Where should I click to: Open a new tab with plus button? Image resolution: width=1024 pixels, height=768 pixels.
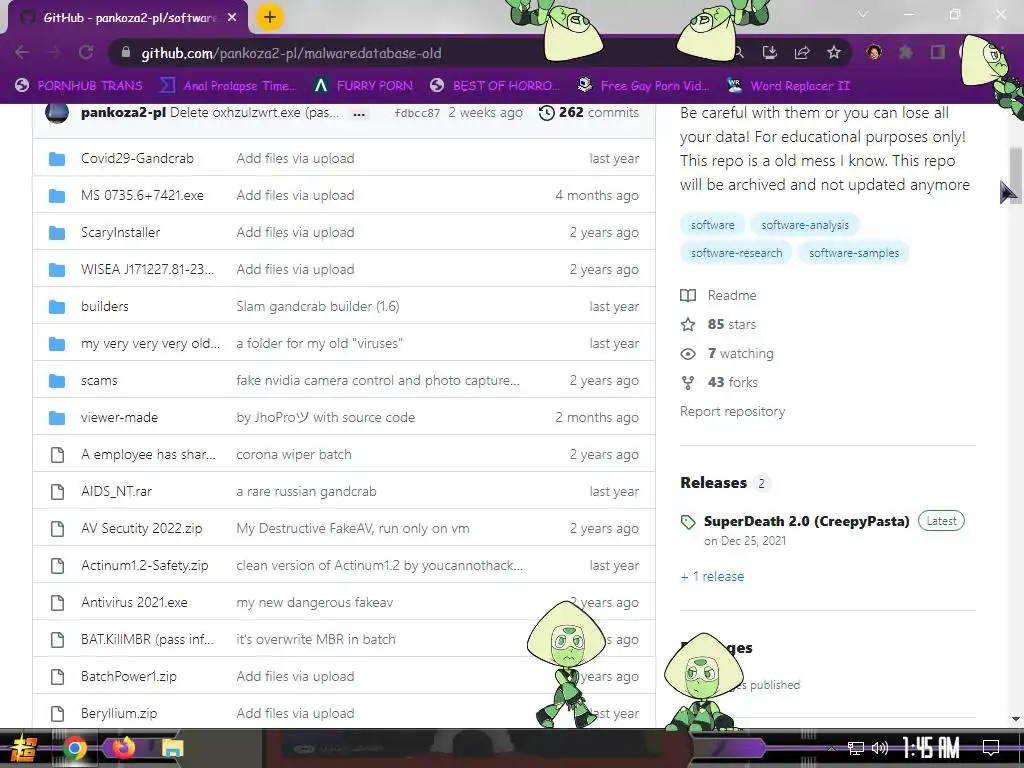pos(270,17)
